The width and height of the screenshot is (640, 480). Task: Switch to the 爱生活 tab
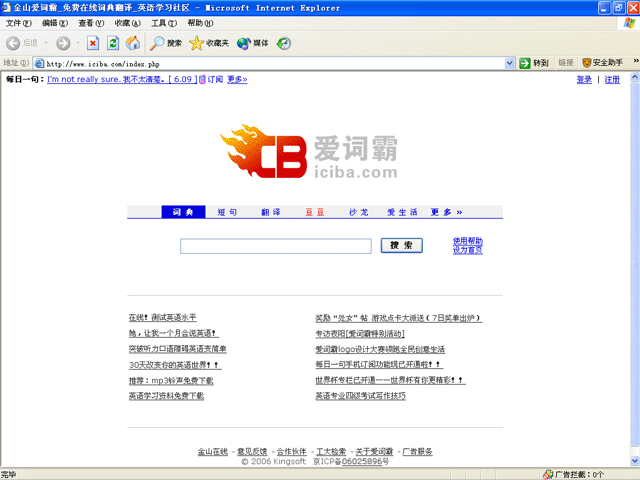tap(402, 212)
